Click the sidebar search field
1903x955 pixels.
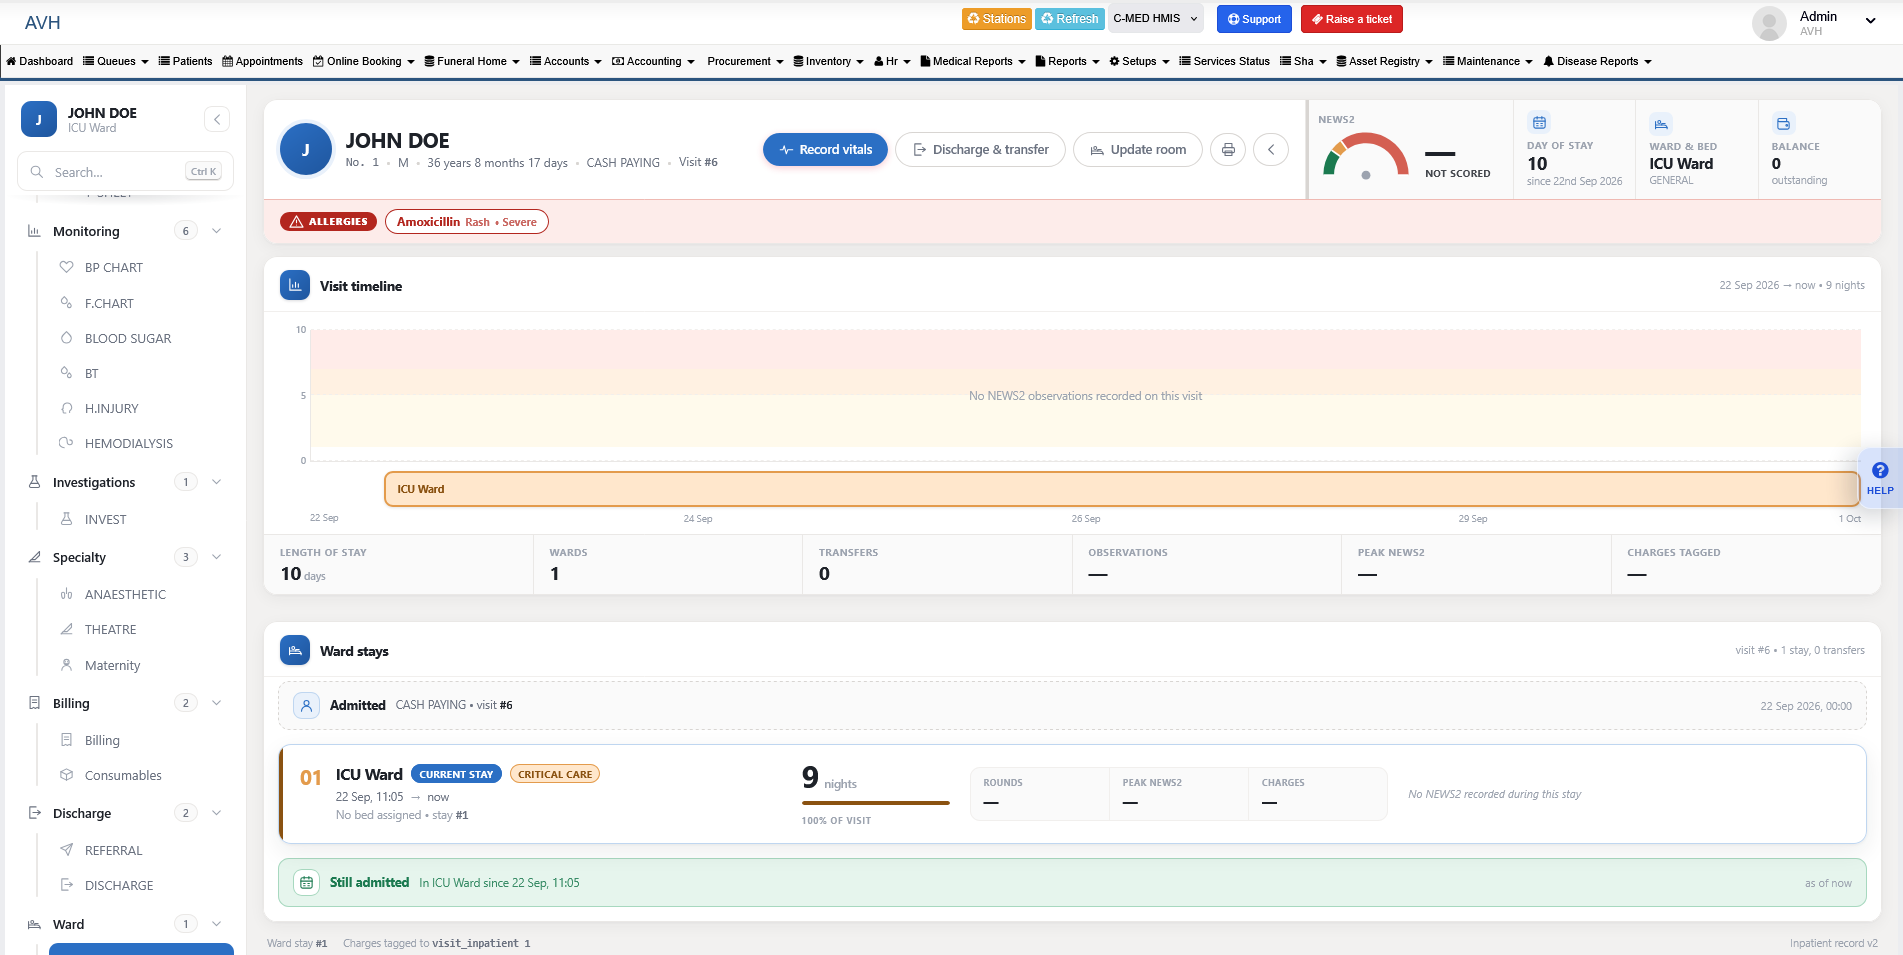point(125,172)
